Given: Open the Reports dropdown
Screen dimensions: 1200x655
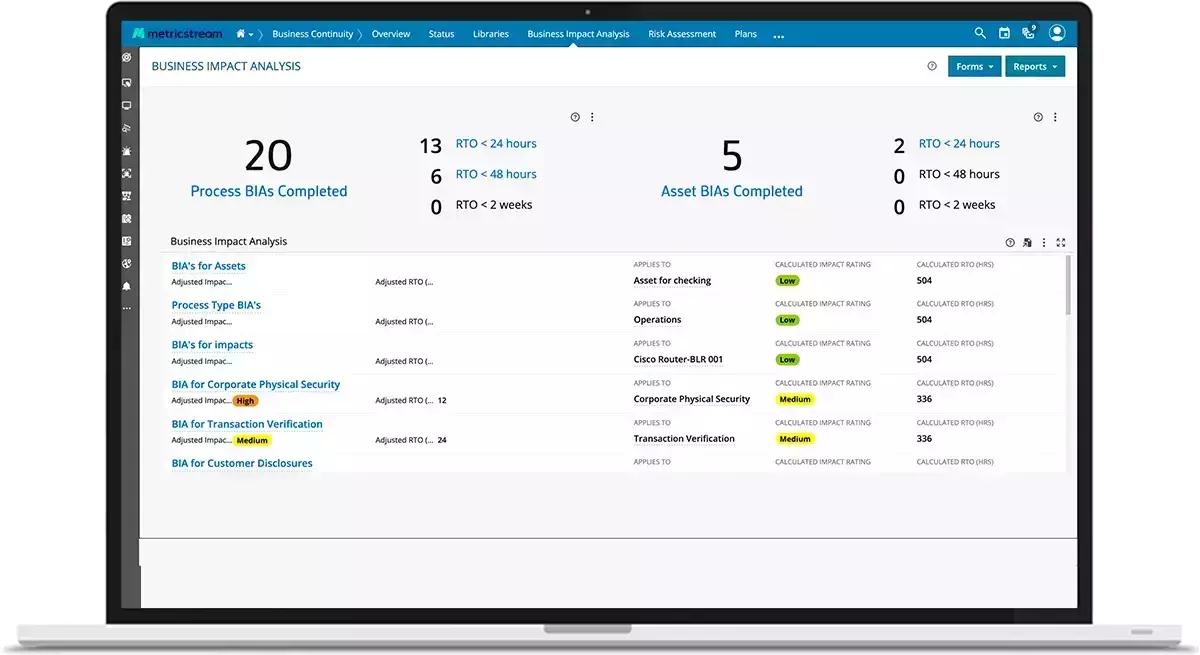Looking at the screenshot, I should [1035, 66].
